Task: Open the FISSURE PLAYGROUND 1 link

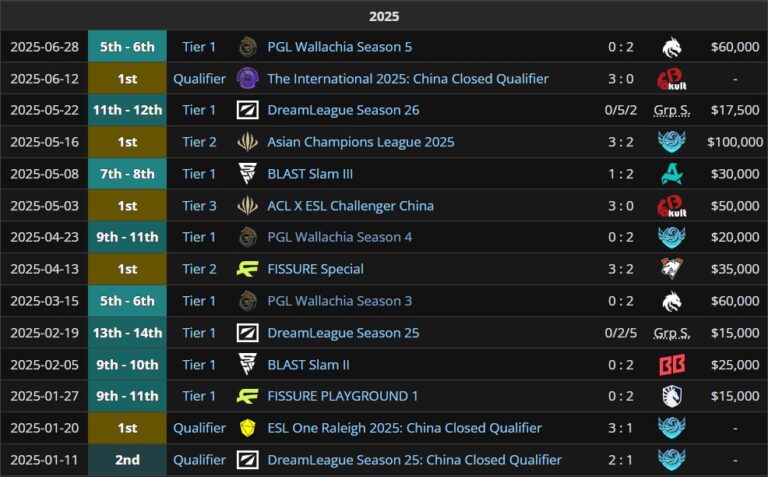Action: (x=343, y=396)
